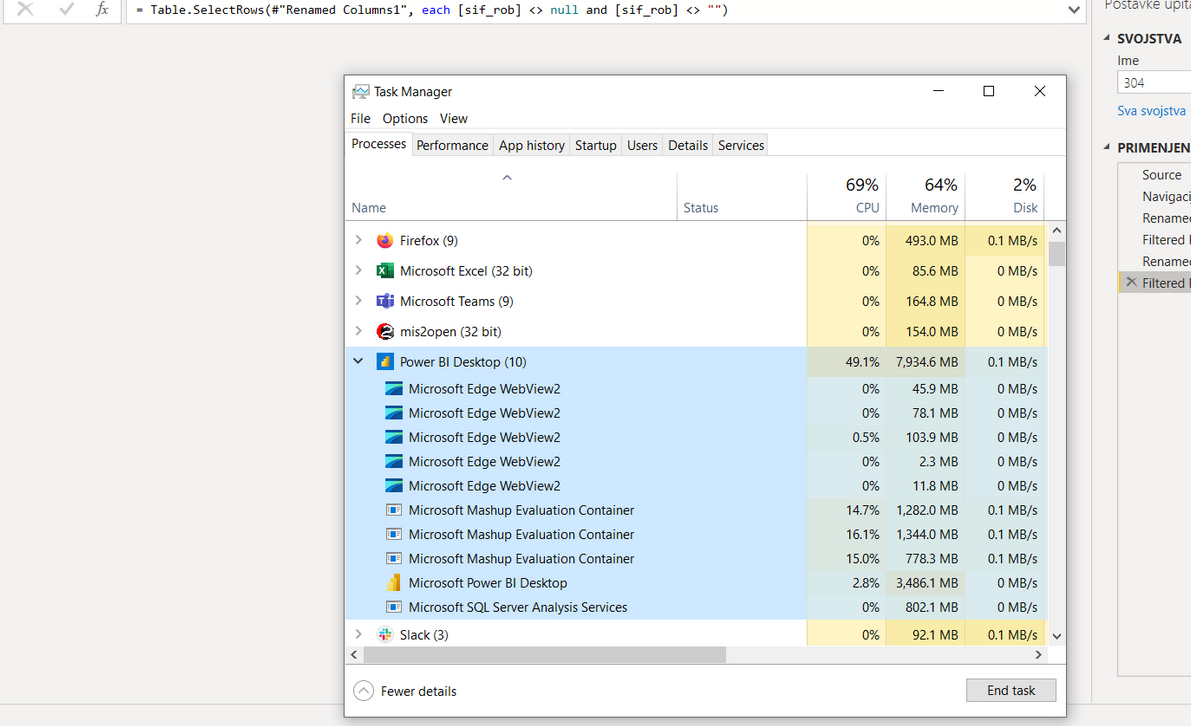Click the Ime name input field
The width and height of the screenshot is (1191, 726).
coord(1154,83)
